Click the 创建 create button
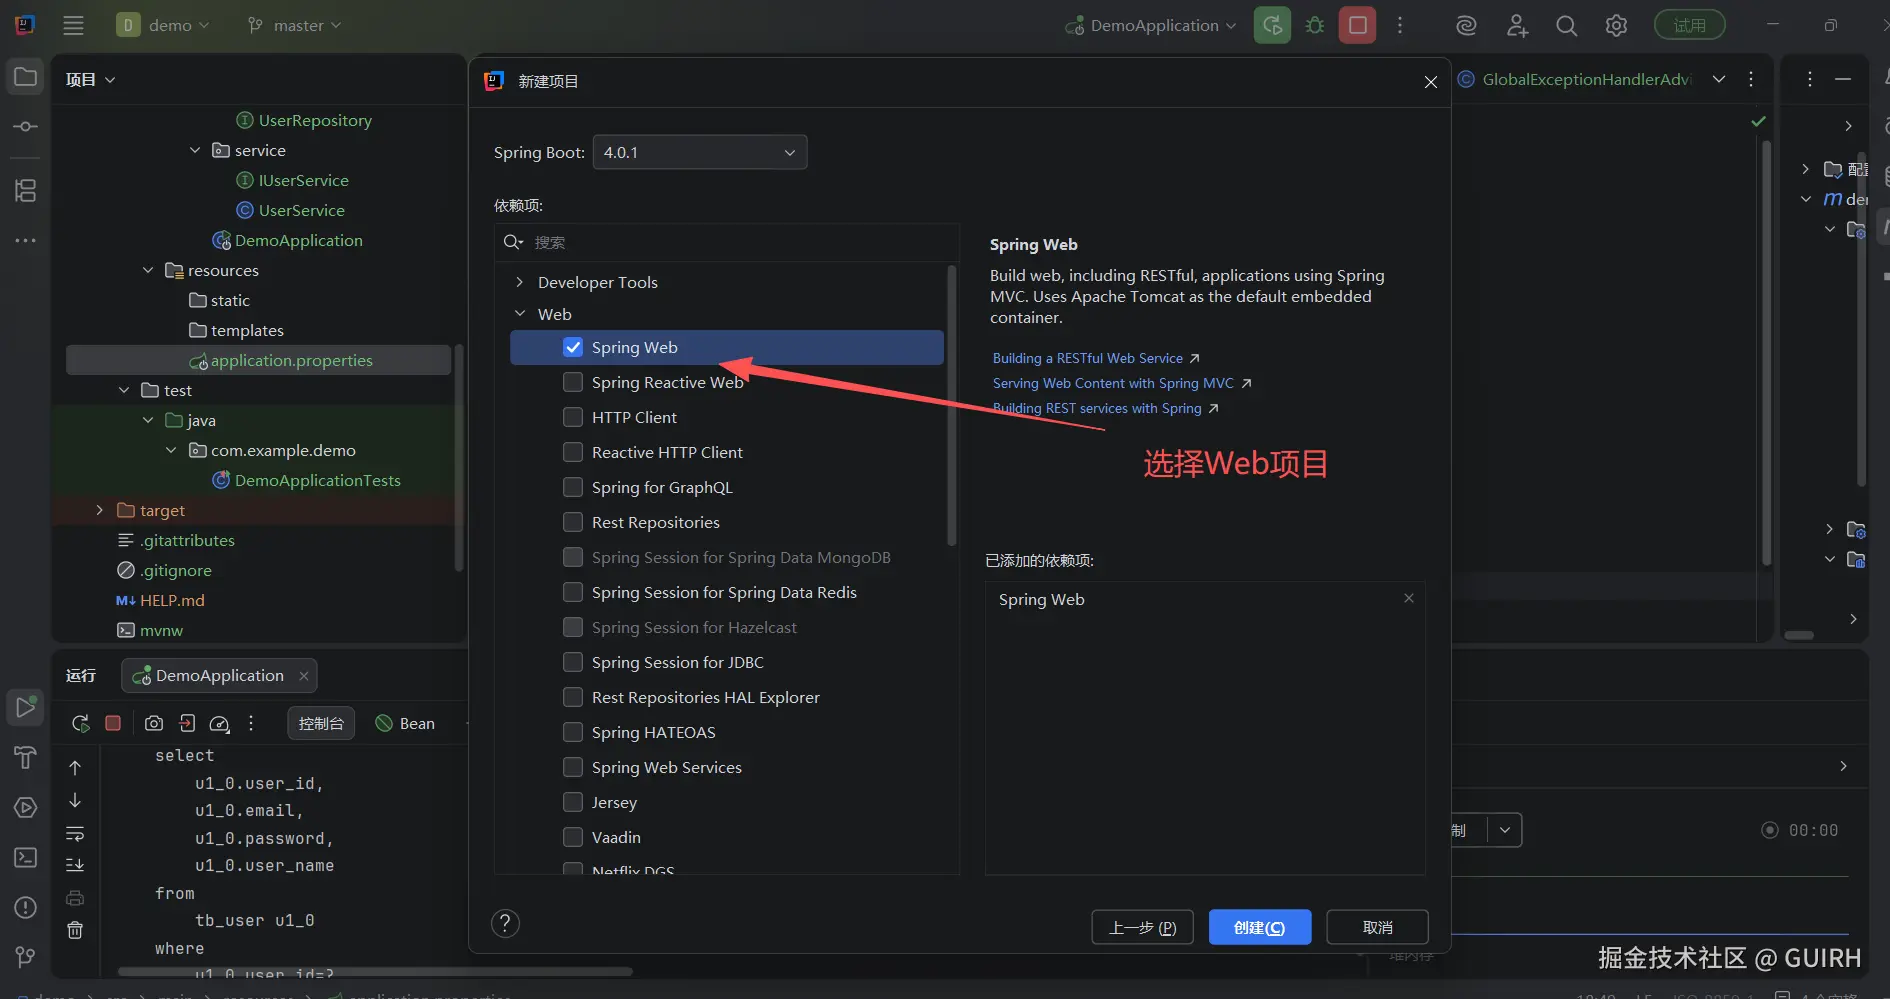 (x=1260, y=928)
